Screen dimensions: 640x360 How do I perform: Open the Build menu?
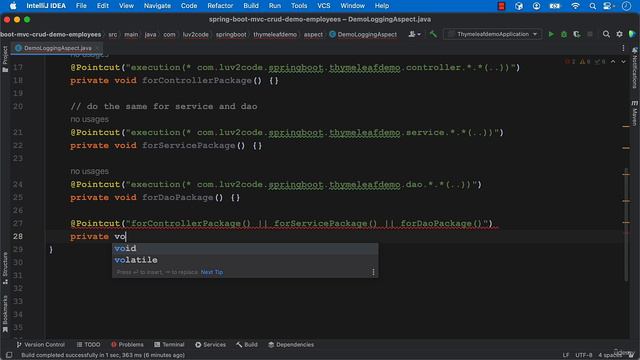pyautogui.click(x=251, y=6)
